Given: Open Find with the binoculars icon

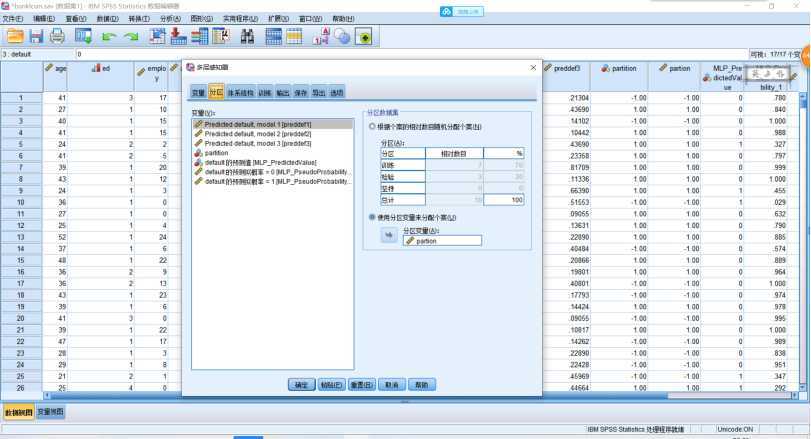Looking at the screenshot, I should tap(247, 36).
